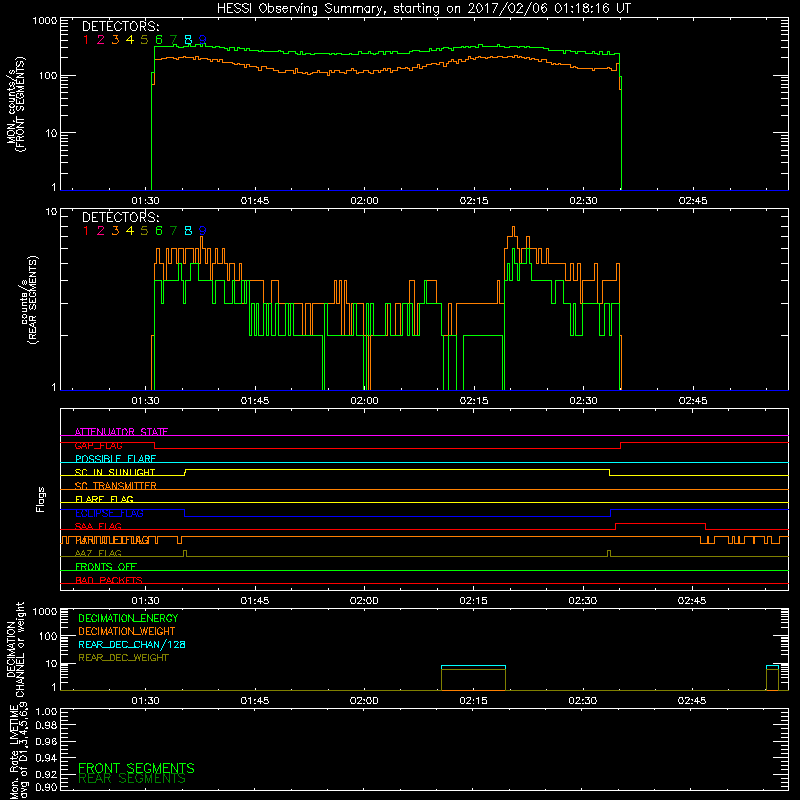The image size is (800, 800).
Task: Click the REAR_DEC_CHAN/128 legend entry
Action: [132, 644]
